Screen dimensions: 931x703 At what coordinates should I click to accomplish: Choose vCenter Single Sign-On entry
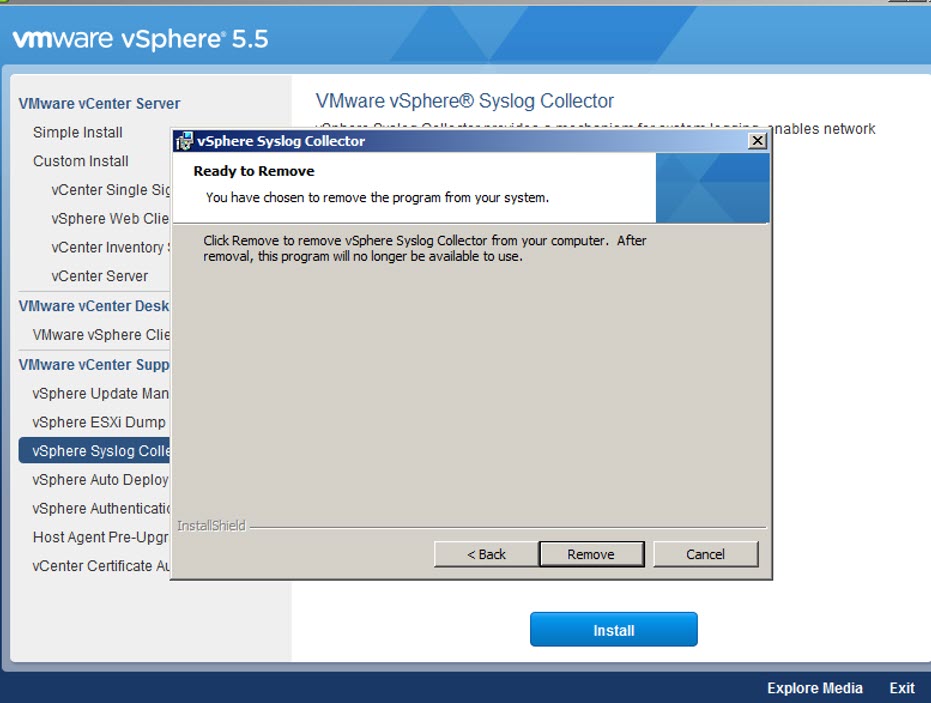tap(111, 190)
